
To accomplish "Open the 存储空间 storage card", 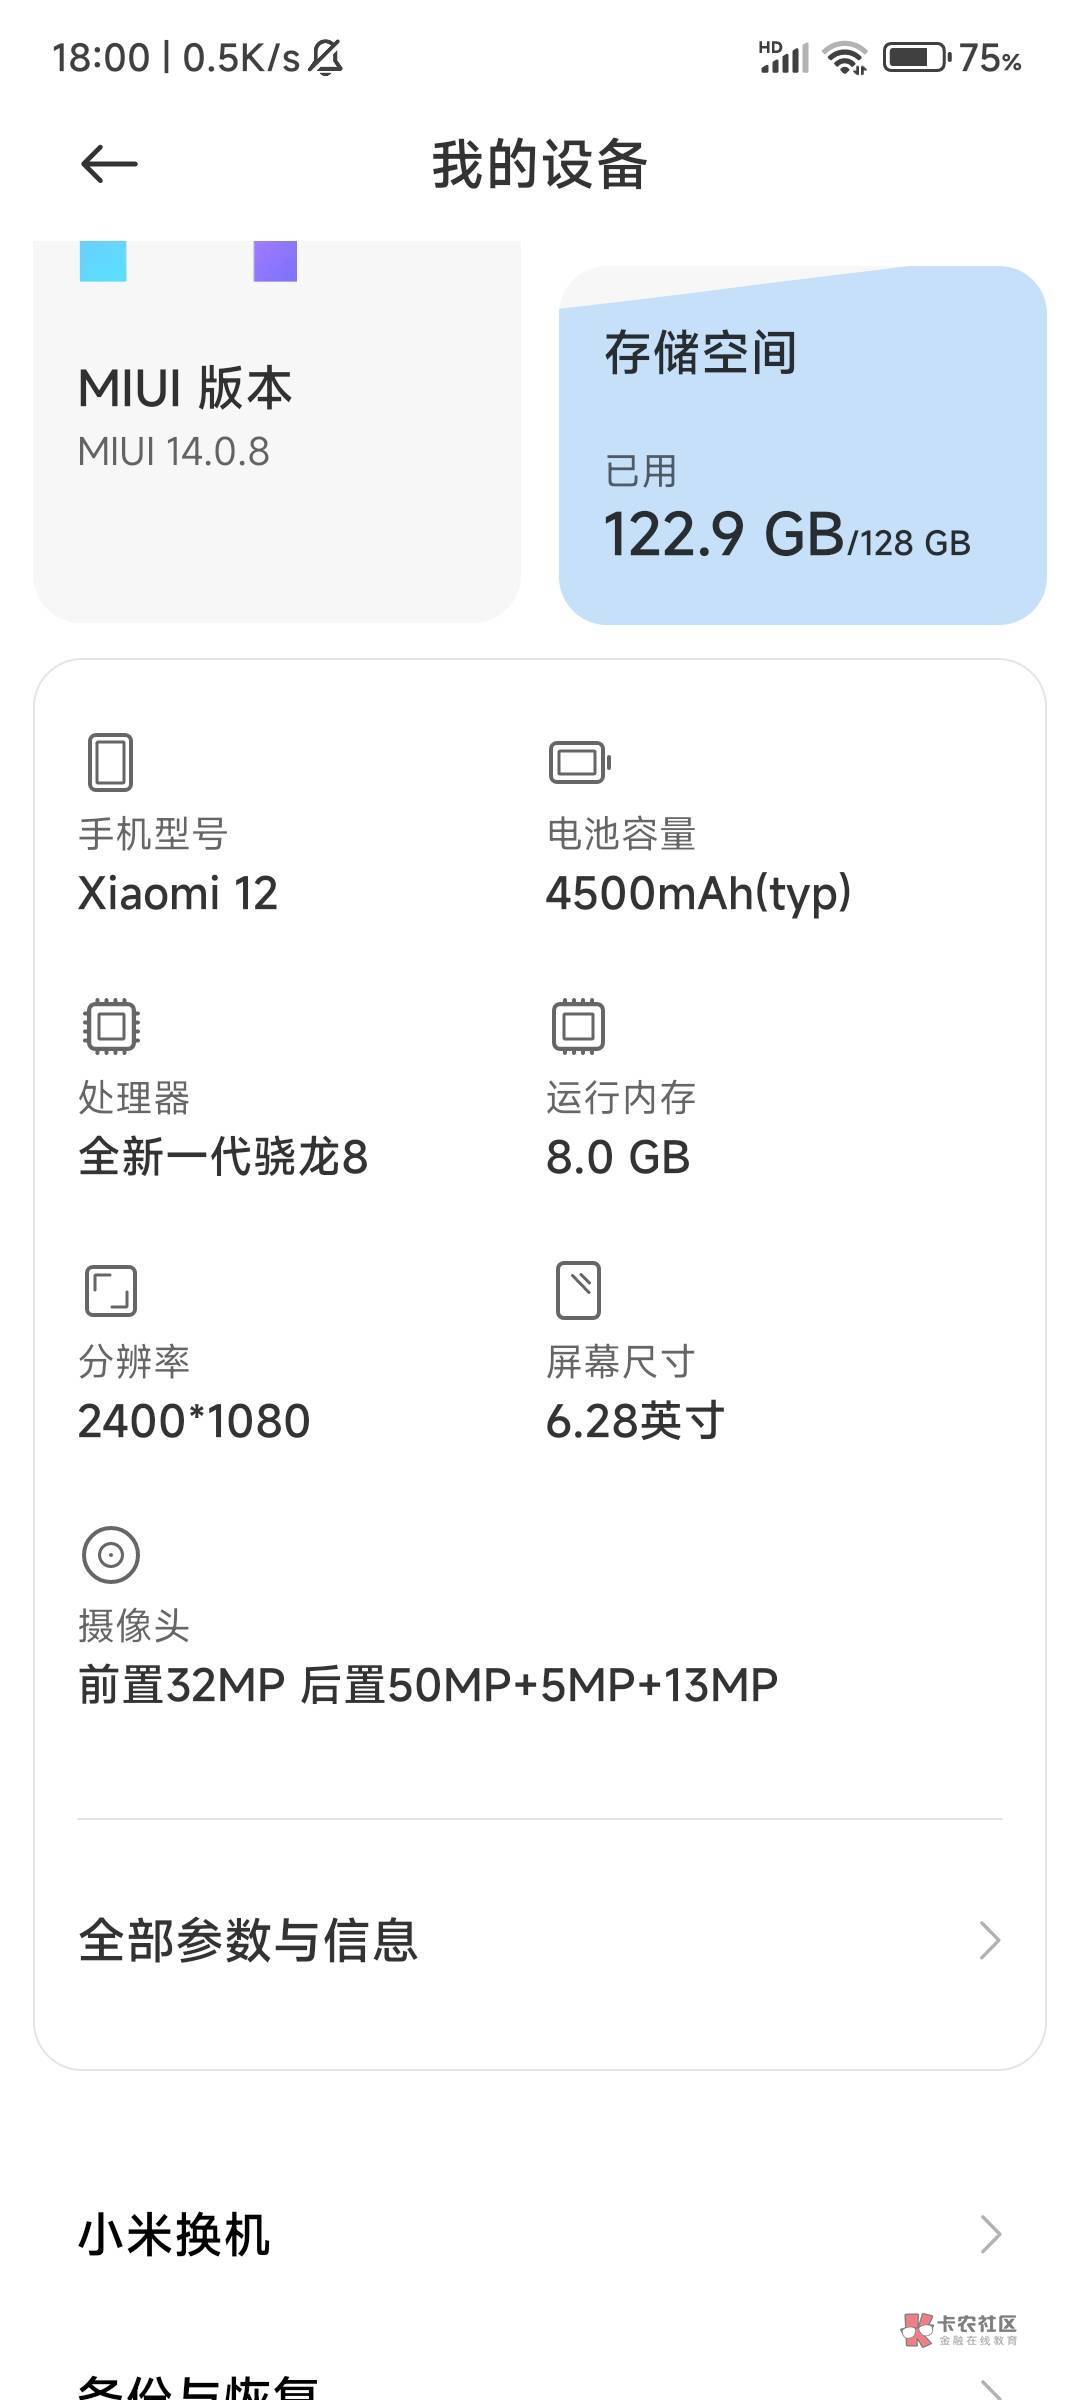I will [x=802, y=445].
